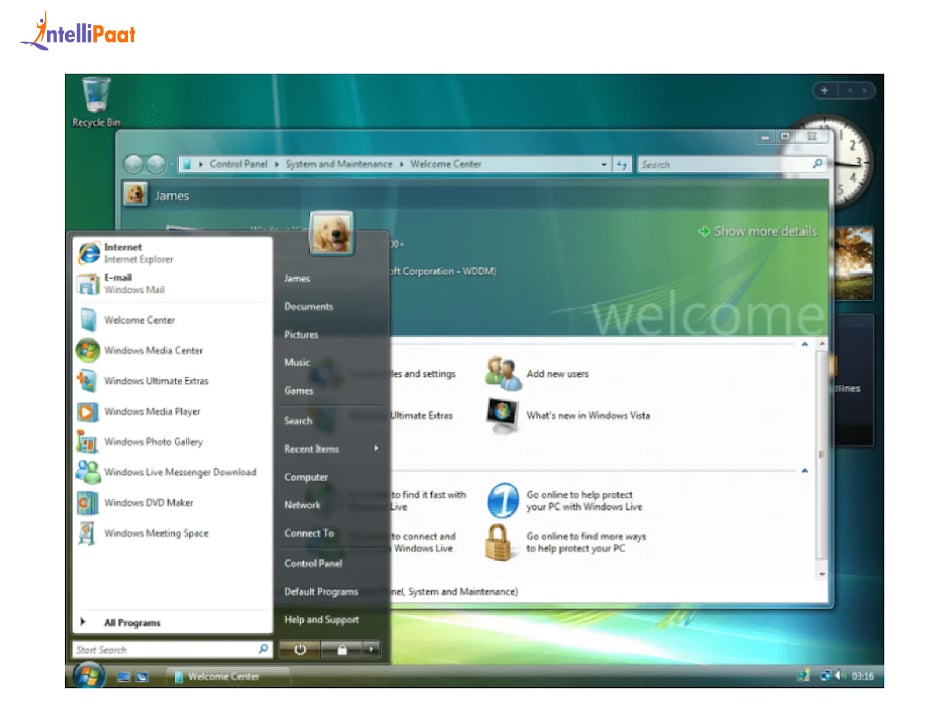Screen dimensions: 950x725
Task: Click the taskbar clock showing 03:16
Action: (x=863, y=676)
